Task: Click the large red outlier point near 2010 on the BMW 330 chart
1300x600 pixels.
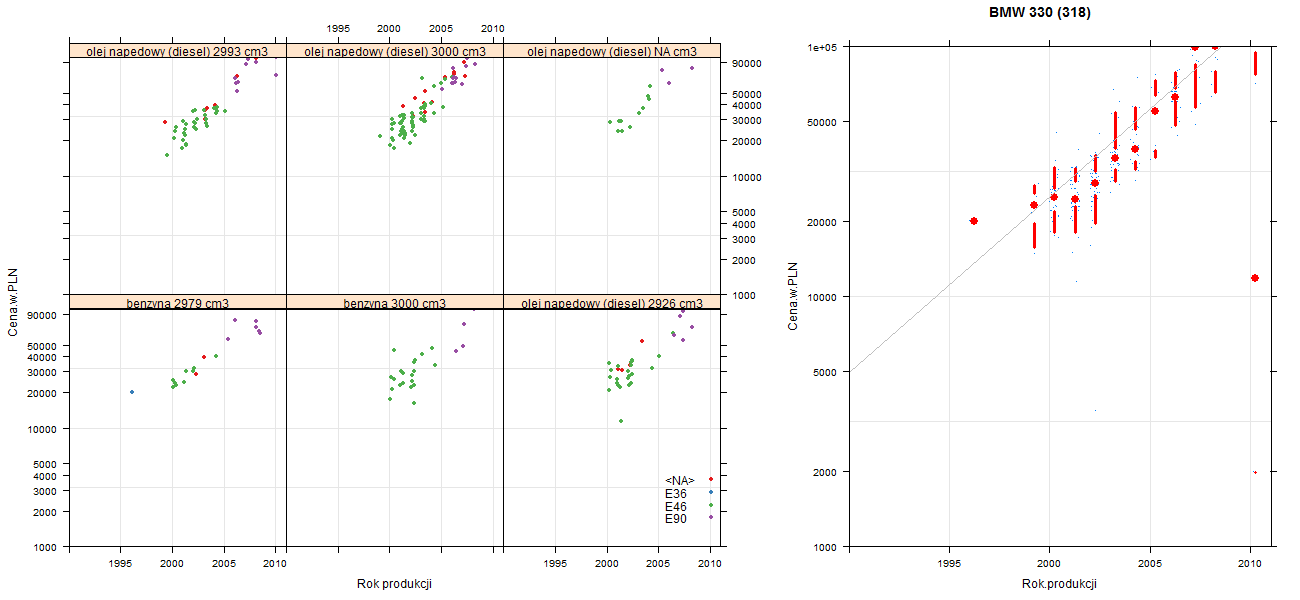Action: click(x=1255, y=278)
